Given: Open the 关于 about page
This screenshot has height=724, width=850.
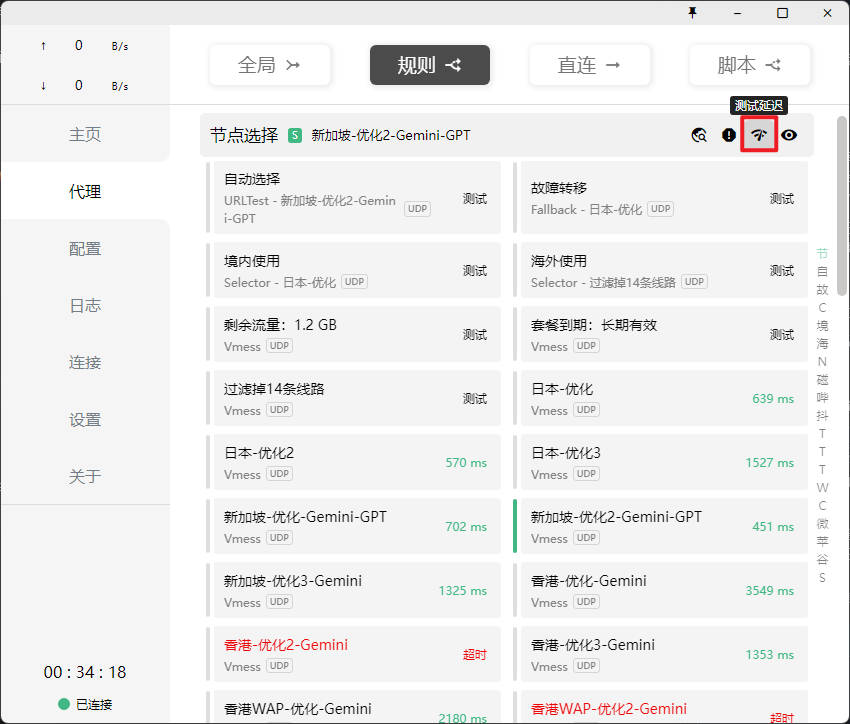Looking at the screenshot, I should point(85,476).
